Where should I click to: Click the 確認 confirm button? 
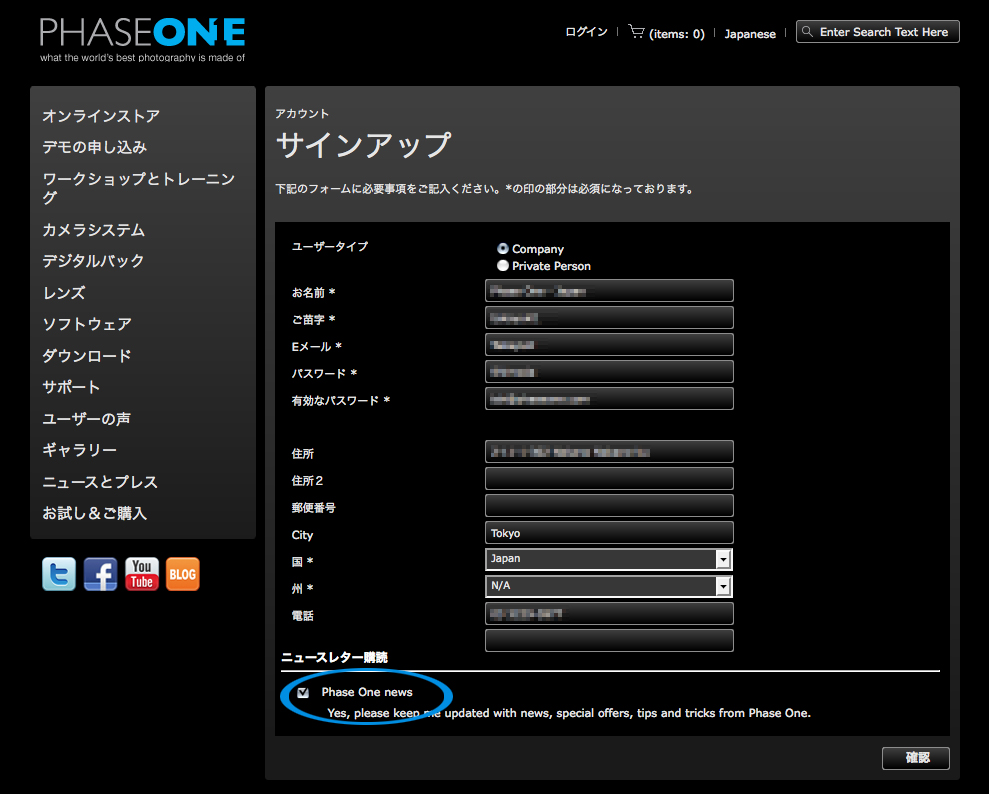[915, 758]
